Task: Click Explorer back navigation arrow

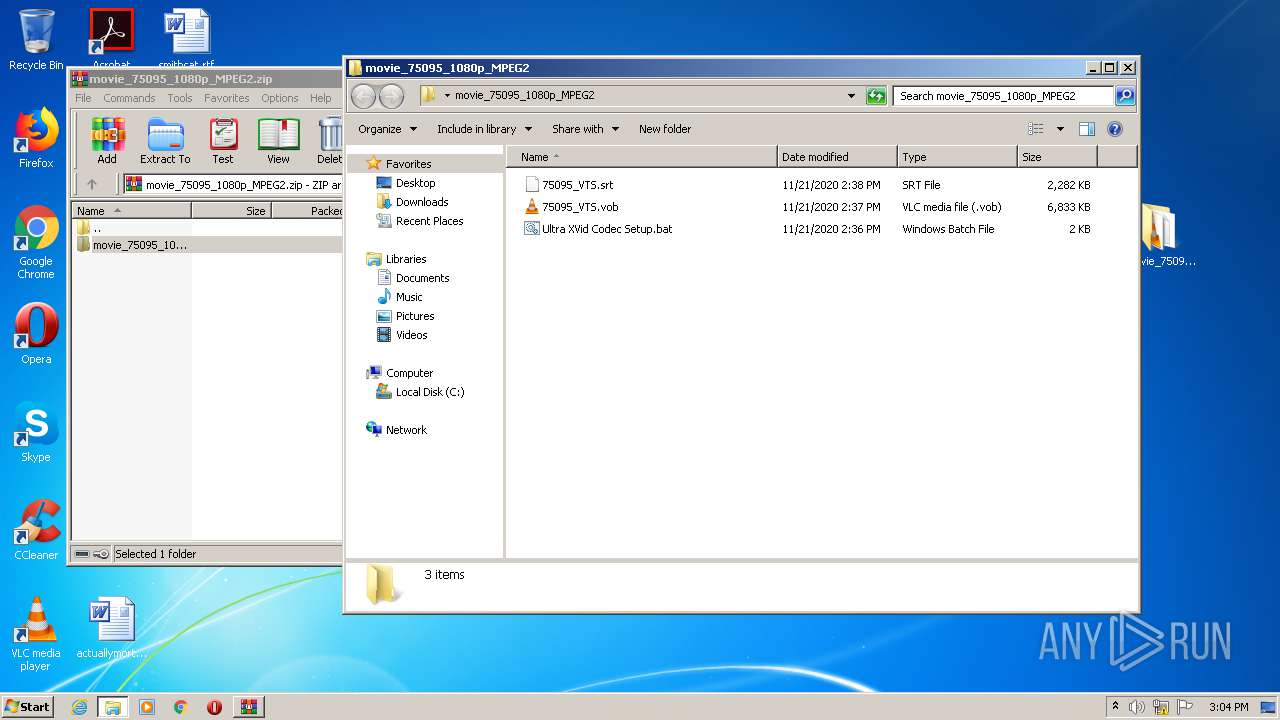Action: [363, 96]
